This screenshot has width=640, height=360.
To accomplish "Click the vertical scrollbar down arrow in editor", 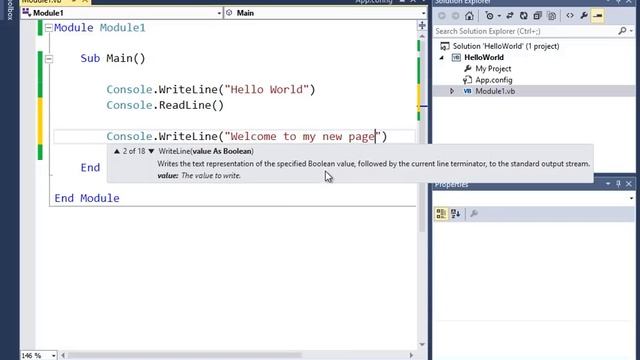I will tap(422, 345).
